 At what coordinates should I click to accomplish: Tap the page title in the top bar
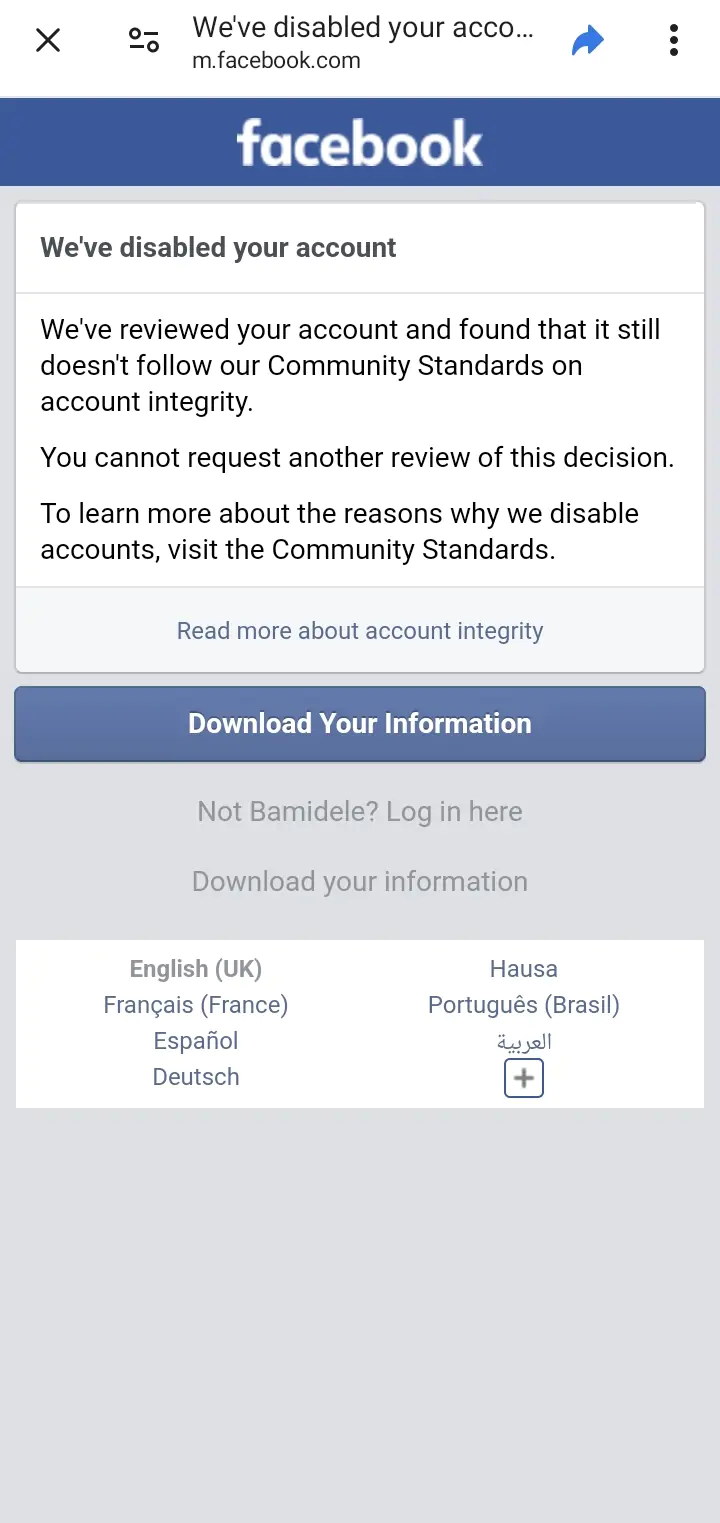[364, 27]
